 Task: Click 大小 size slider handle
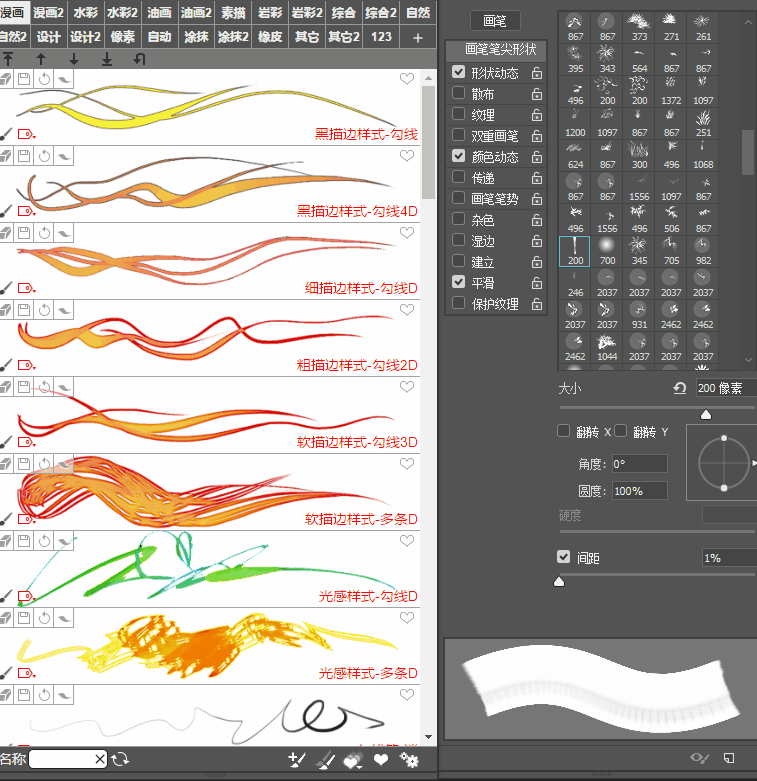point(706,414)
